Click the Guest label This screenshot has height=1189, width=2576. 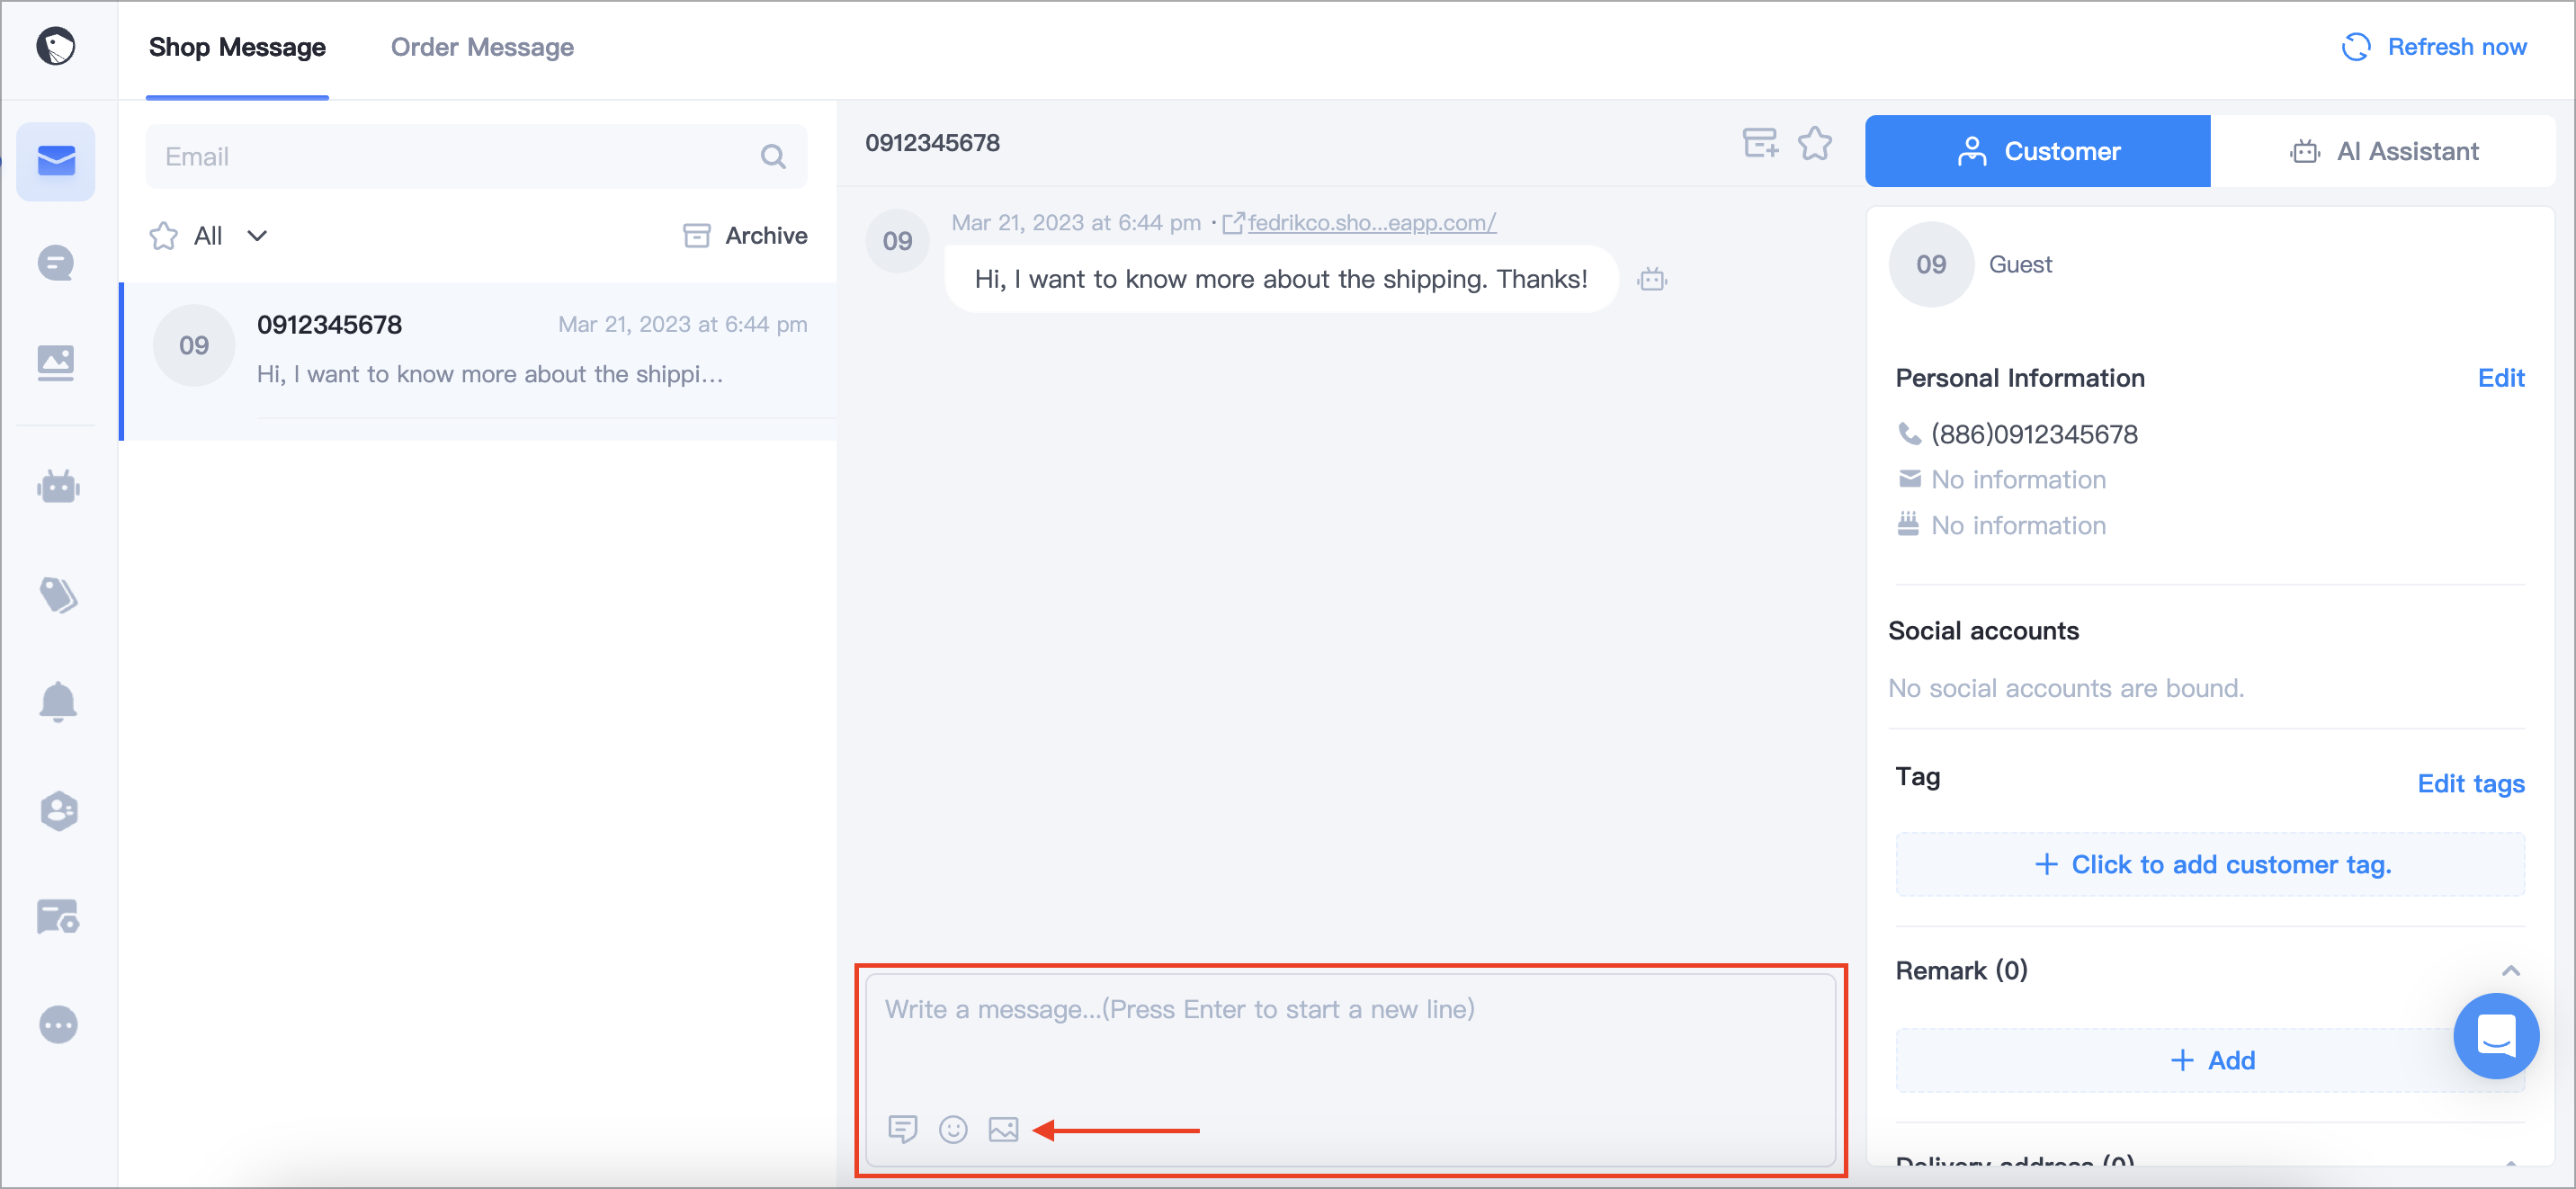click(x=2020, y=264)
